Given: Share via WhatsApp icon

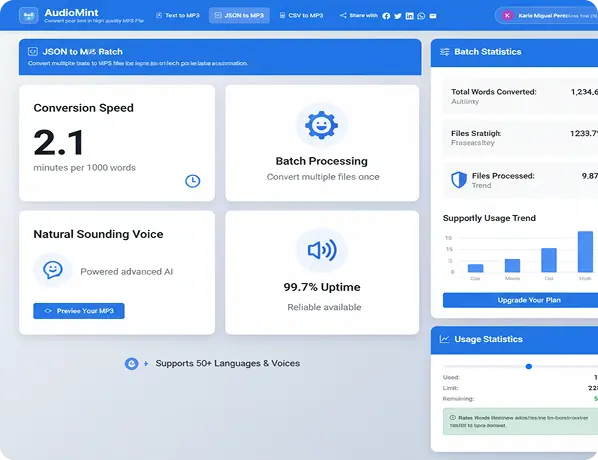Looking at the screenshot, I should coord(421,16).
